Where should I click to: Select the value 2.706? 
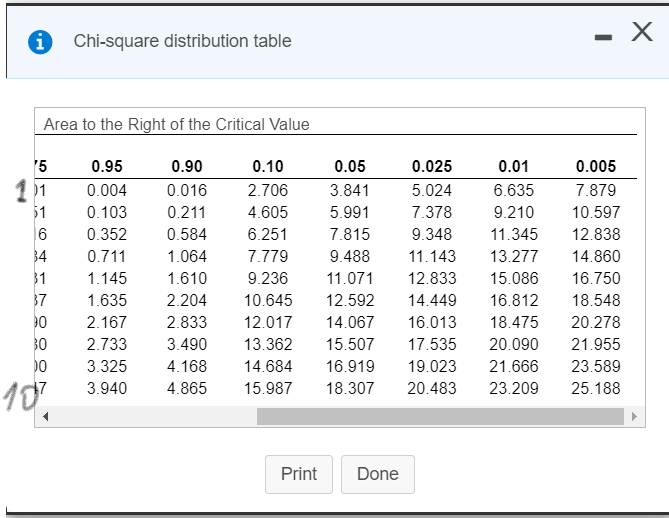click(268, 190)
